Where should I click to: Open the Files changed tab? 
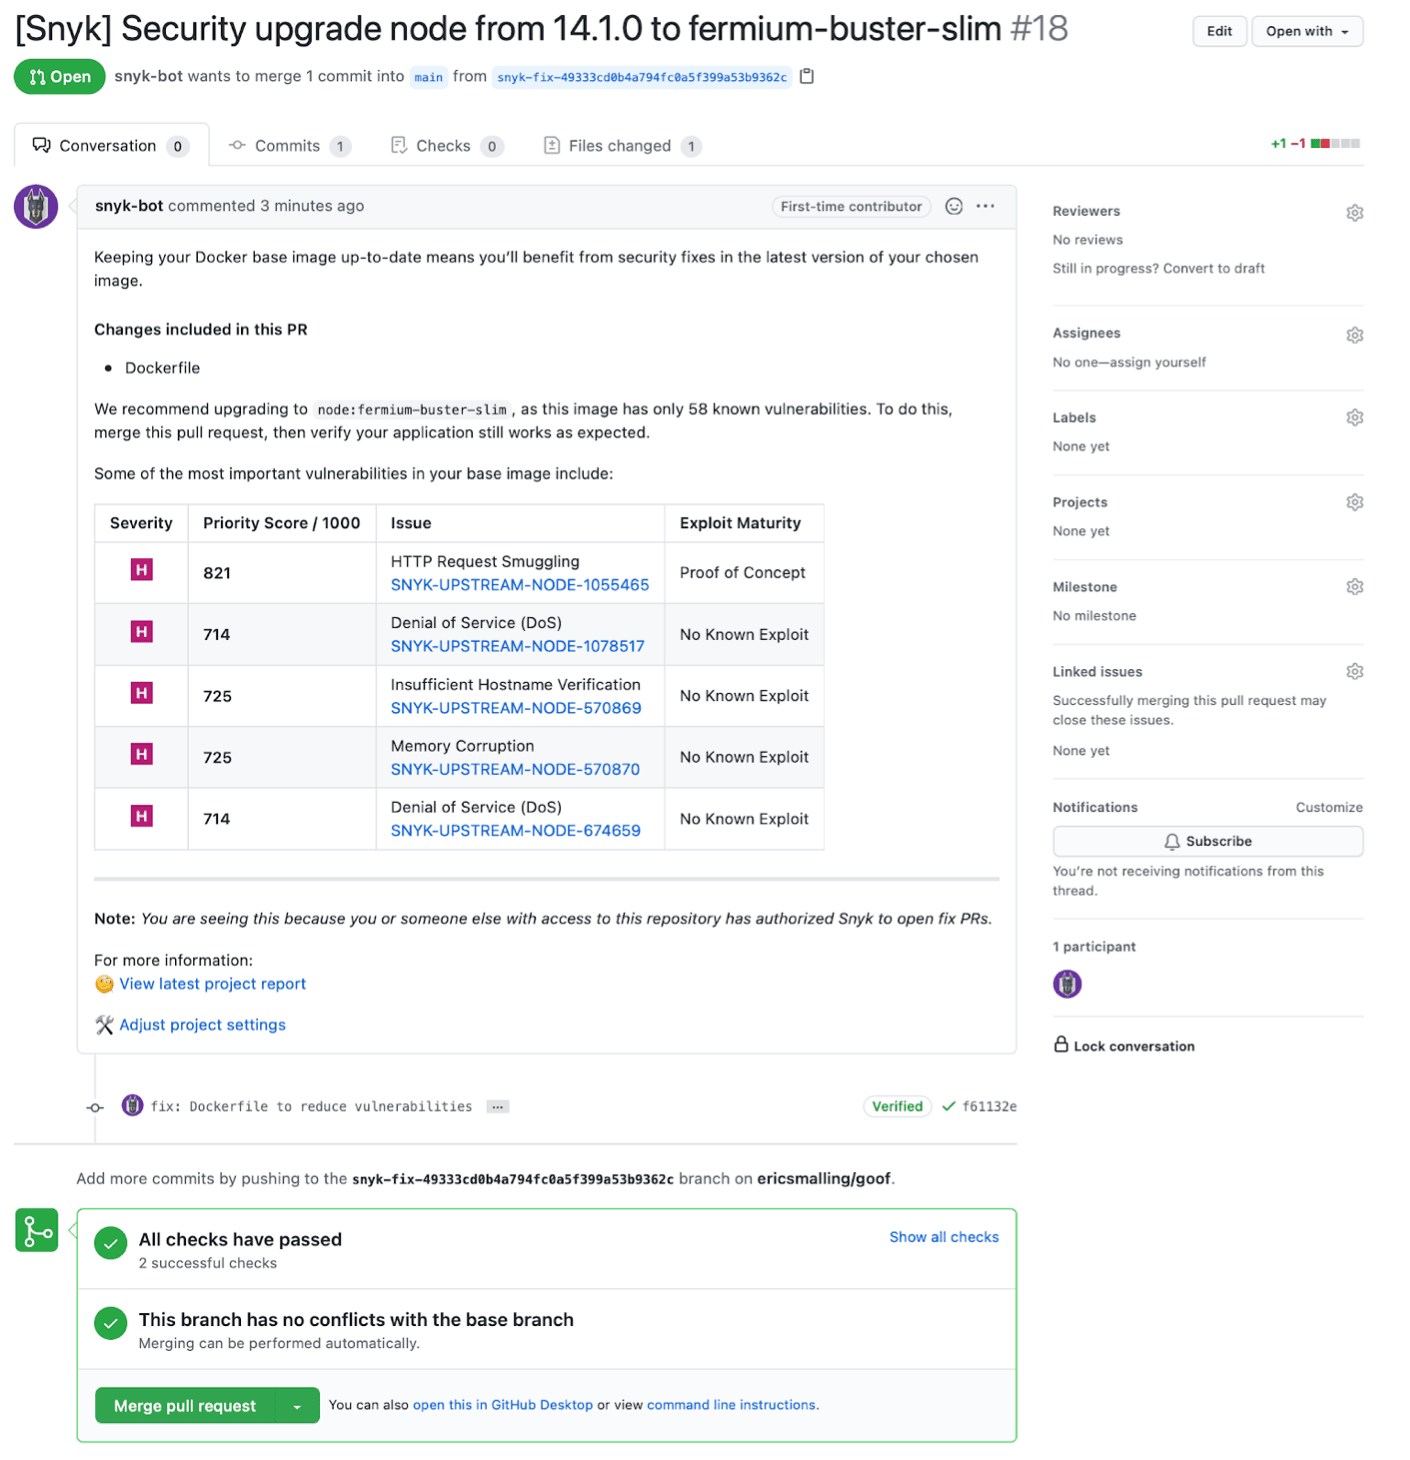[x=620, y=145]
